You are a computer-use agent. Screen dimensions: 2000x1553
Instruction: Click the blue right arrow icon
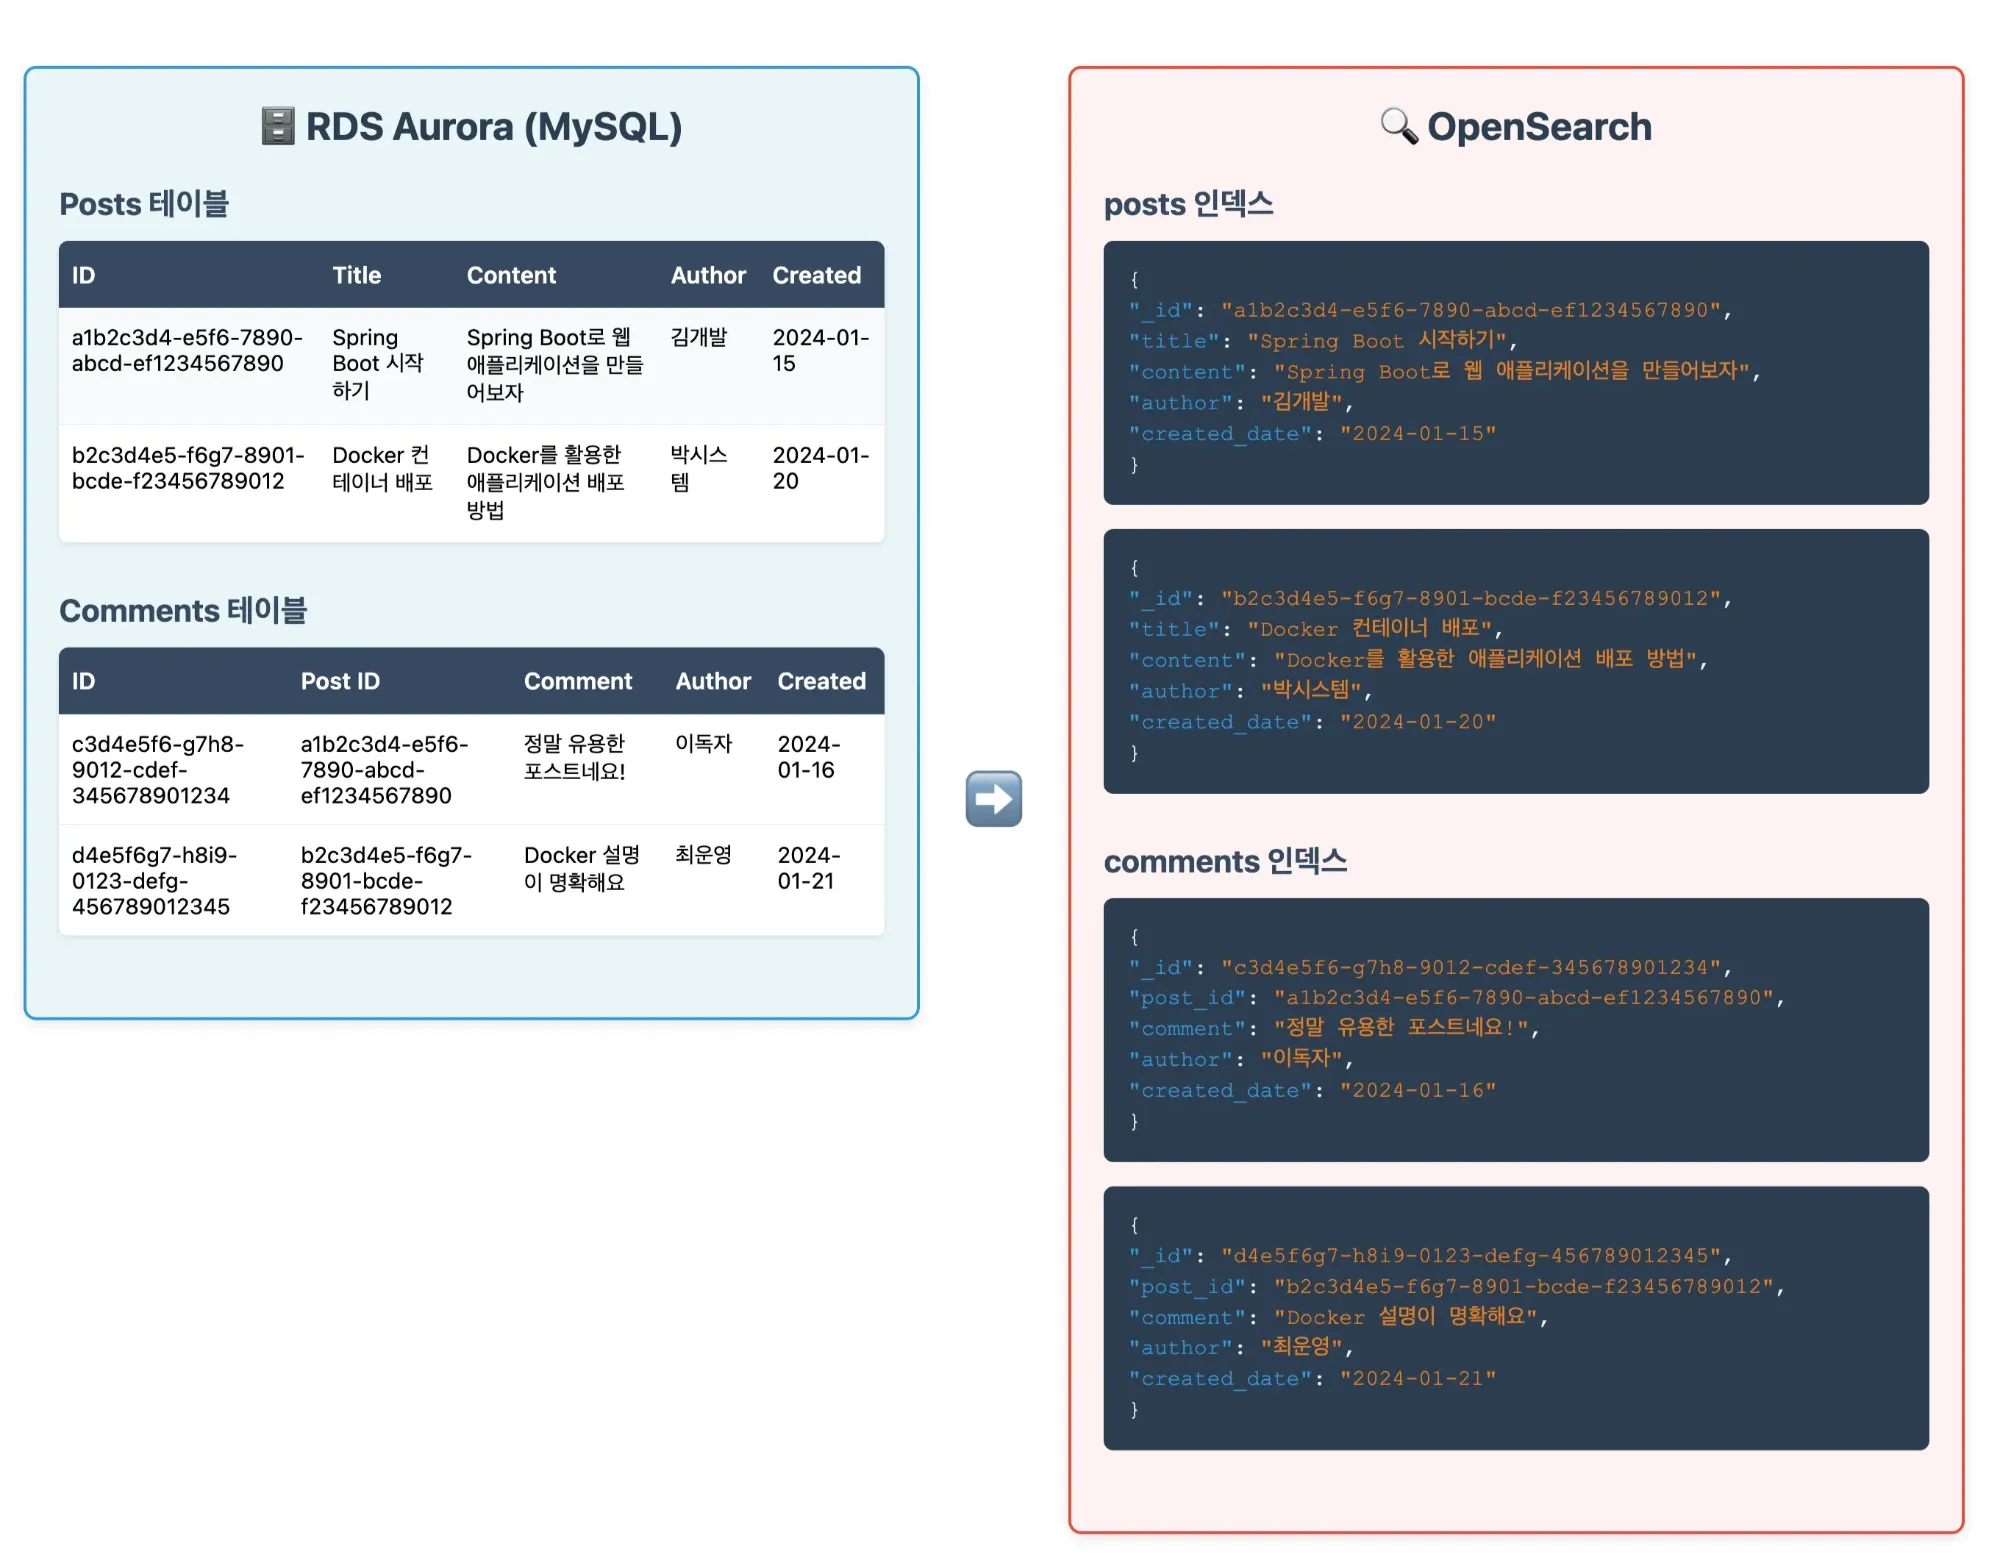pyautogui.click(x=993, y=799)
